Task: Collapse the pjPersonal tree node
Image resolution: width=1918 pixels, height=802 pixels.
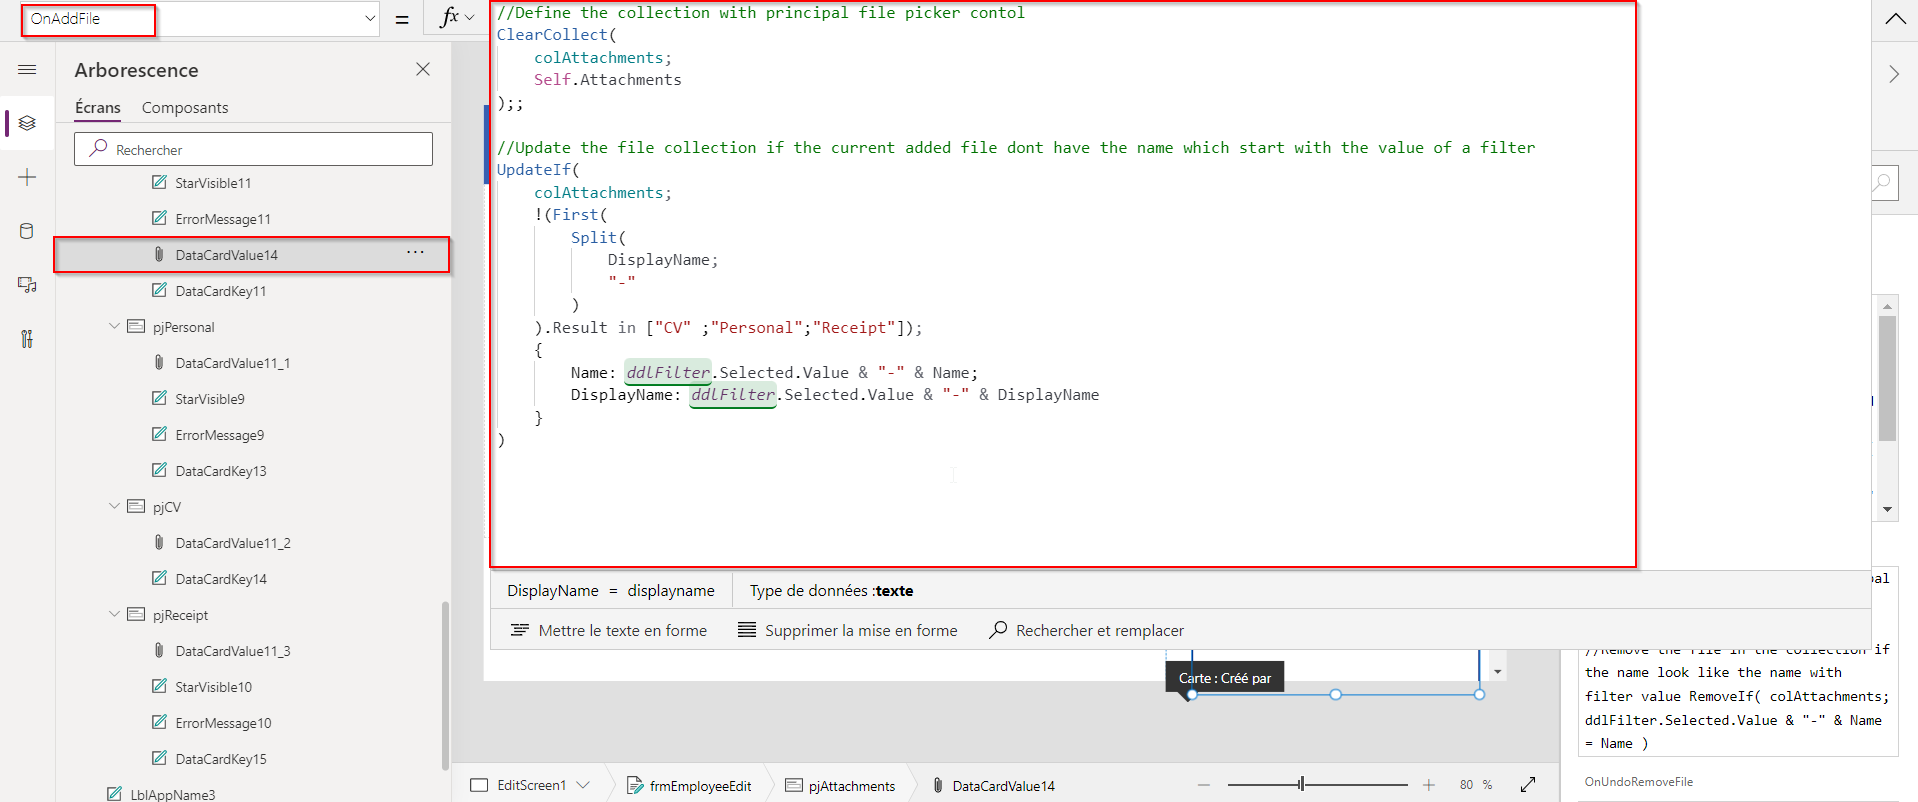Action: (x=114, y=326)
